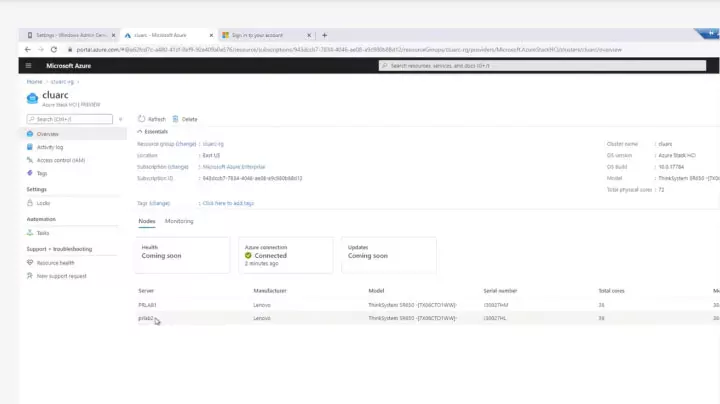This screenshot has width=720, height=404.
Task: Click subscription ID value text
Action: [x=253, y=179]
